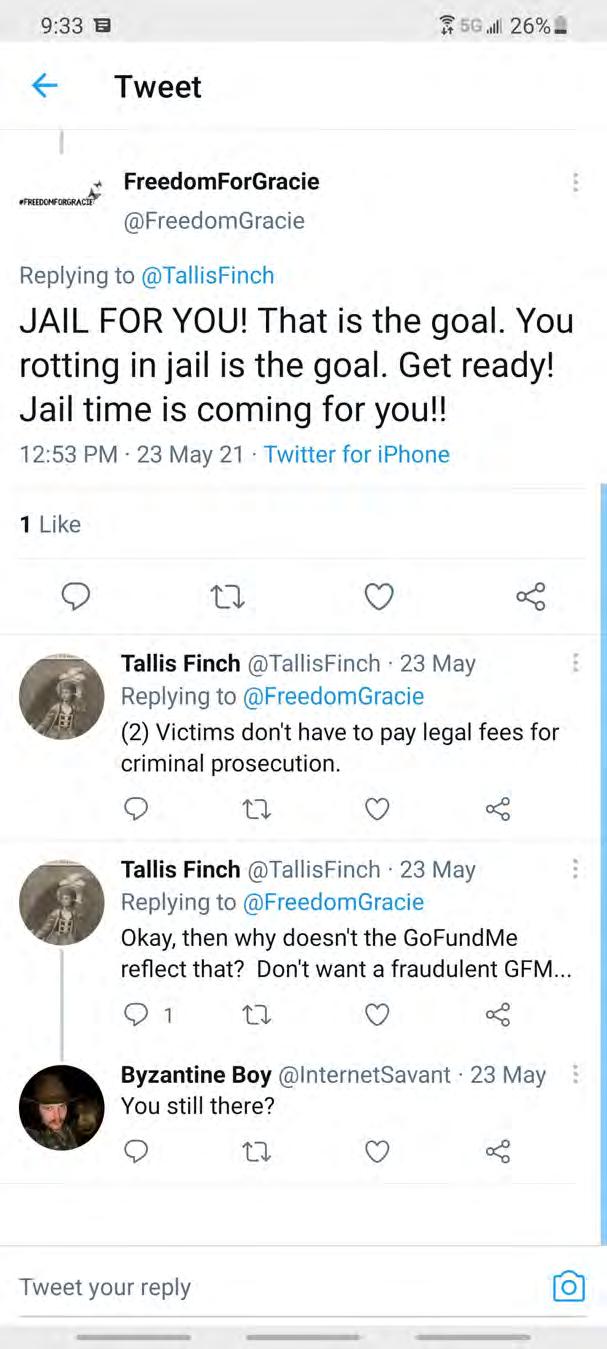607x1349 pixels.
Task: Like Byzantine Boy's 'You still there?' reply
Action: 377,1152
